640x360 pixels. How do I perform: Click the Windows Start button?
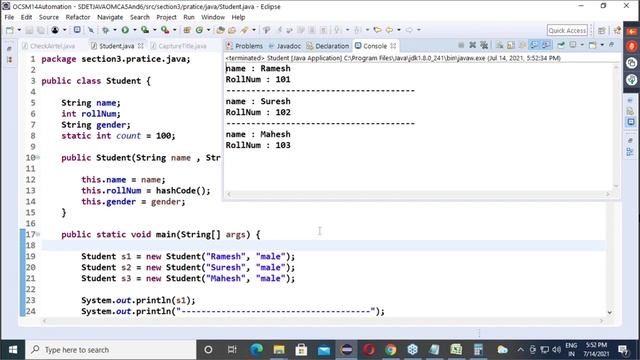13,350
